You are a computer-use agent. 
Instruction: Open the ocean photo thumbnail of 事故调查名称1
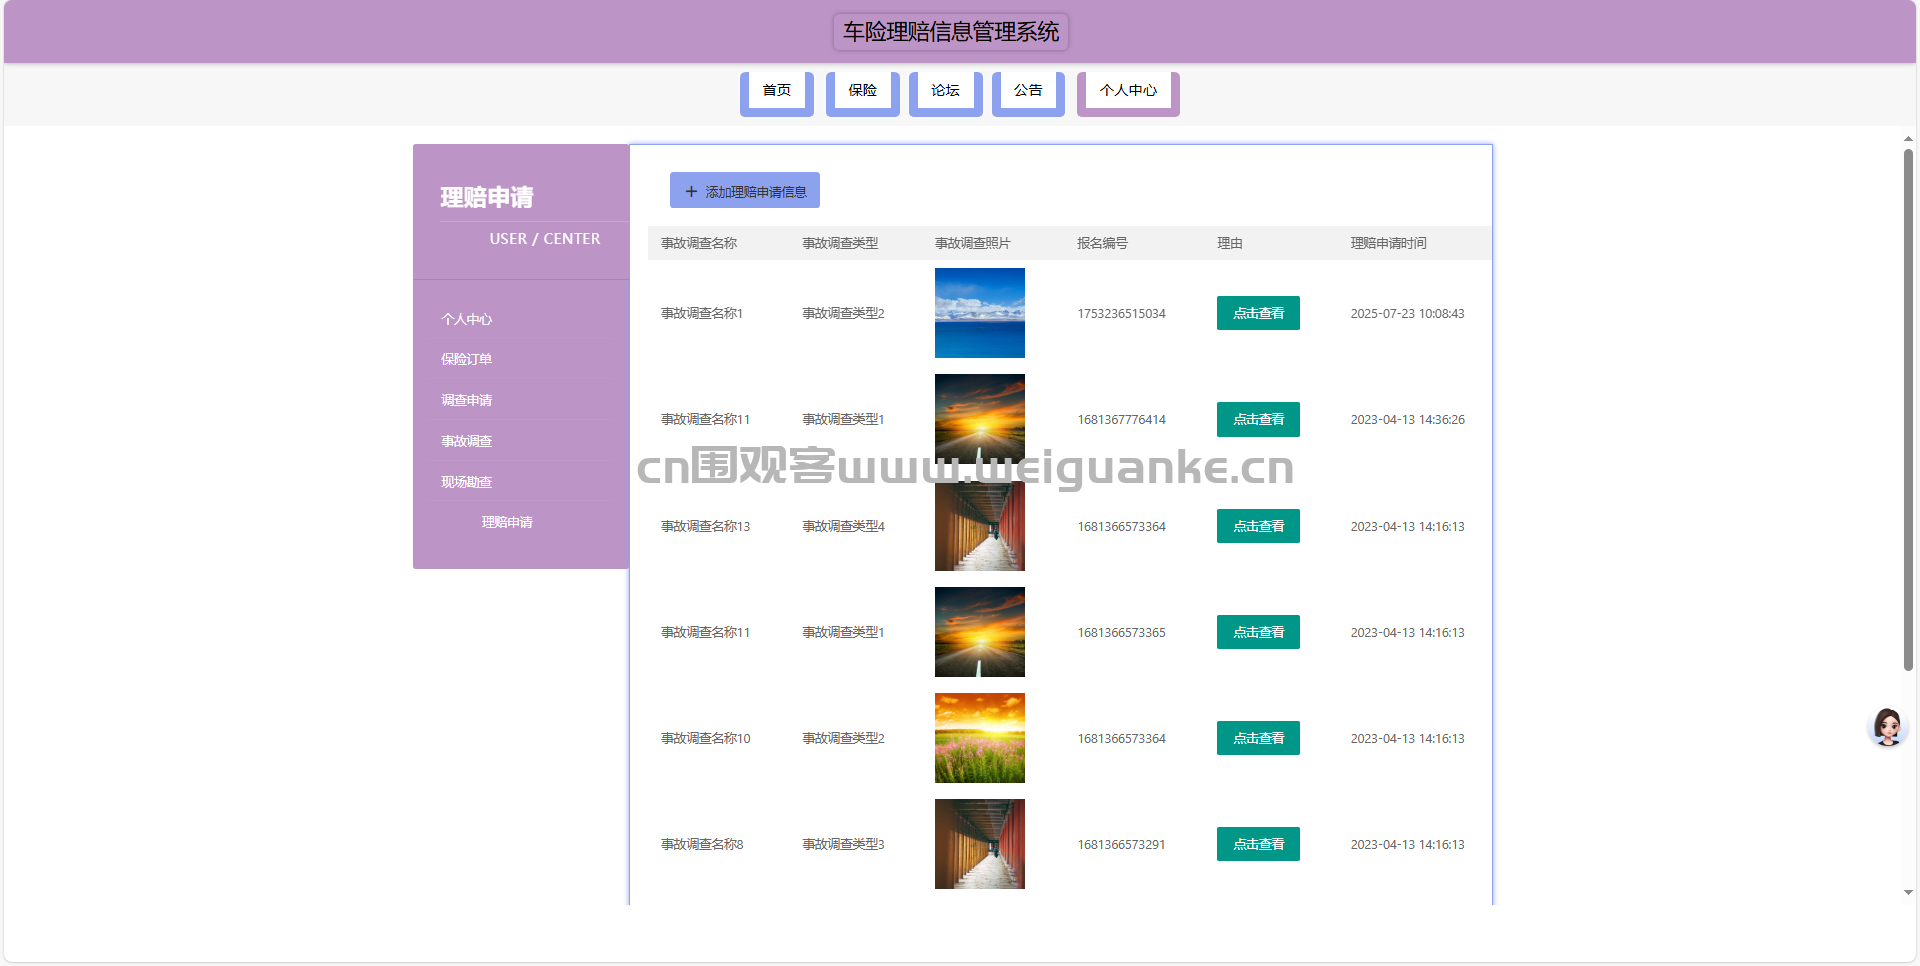tap(980, 313)
